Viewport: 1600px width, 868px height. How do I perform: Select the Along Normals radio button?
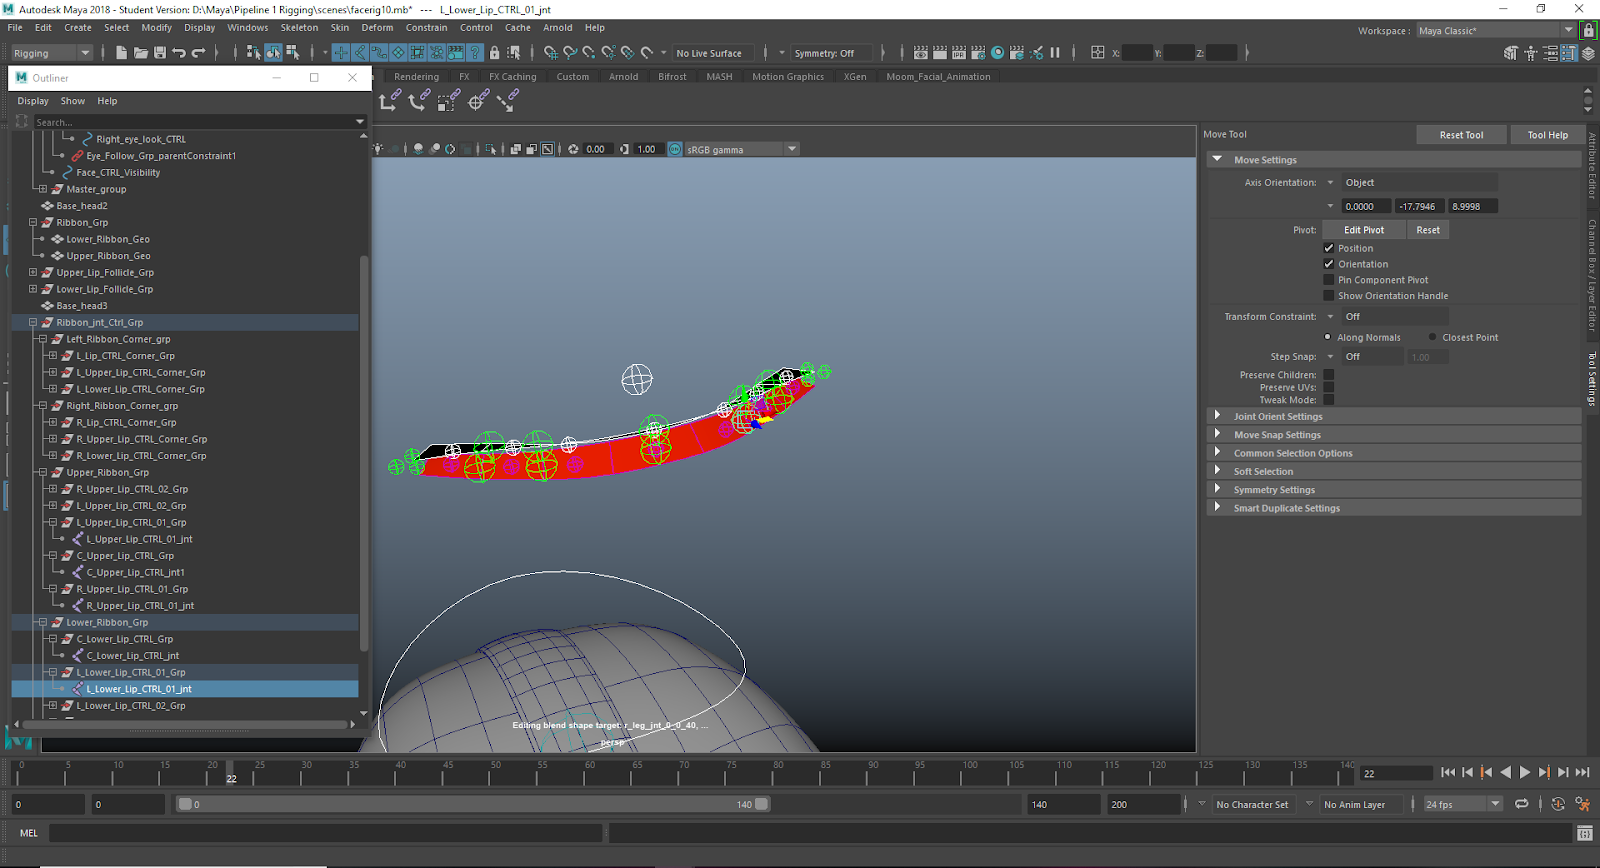(1328, 337)
